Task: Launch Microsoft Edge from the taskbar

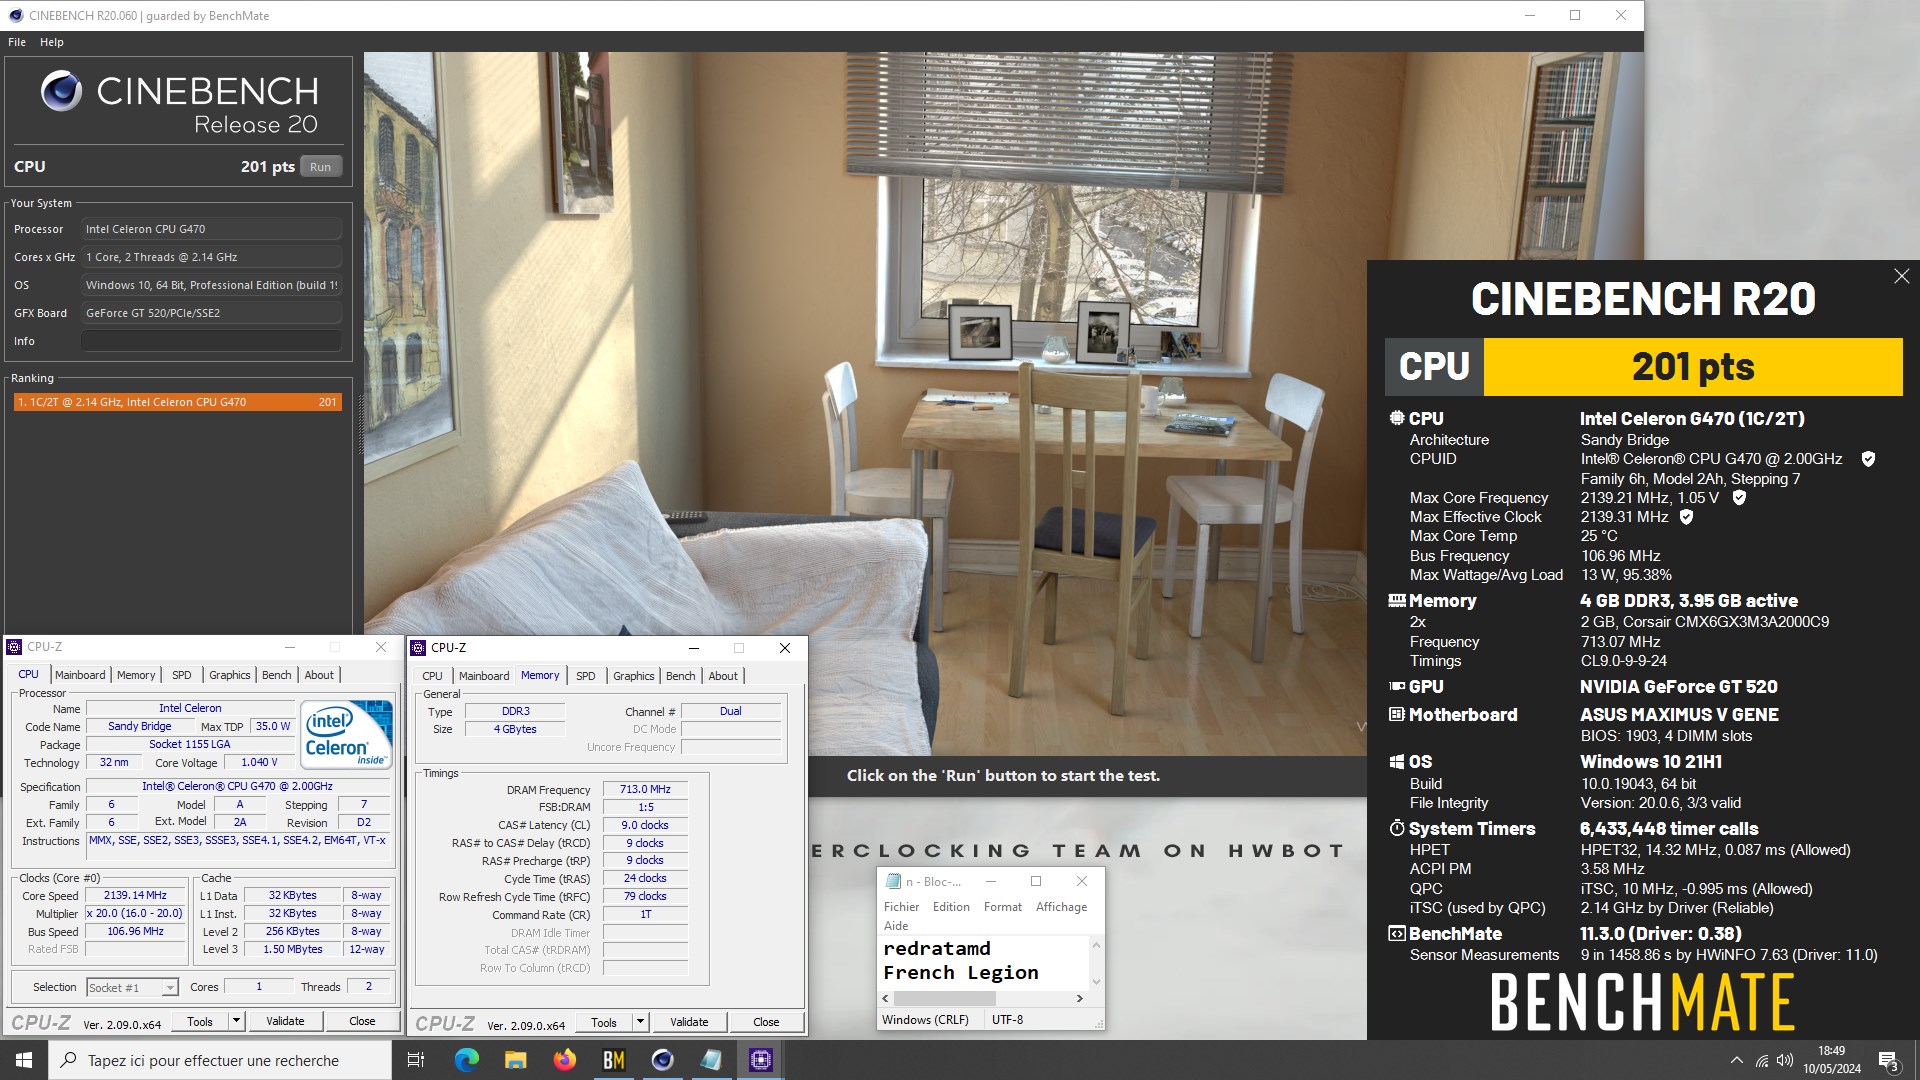Action: tap(466, 1060)
